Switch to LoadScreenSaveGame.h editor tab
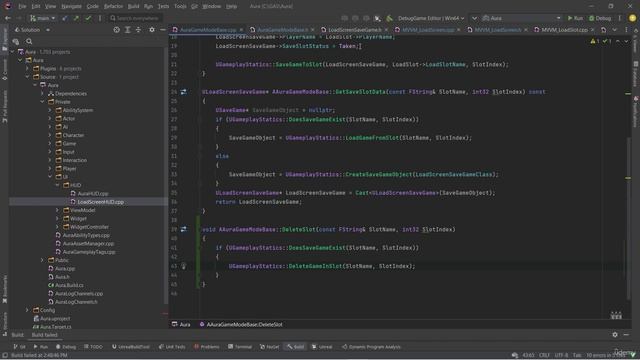640x360 pixels. pos(355,30)
